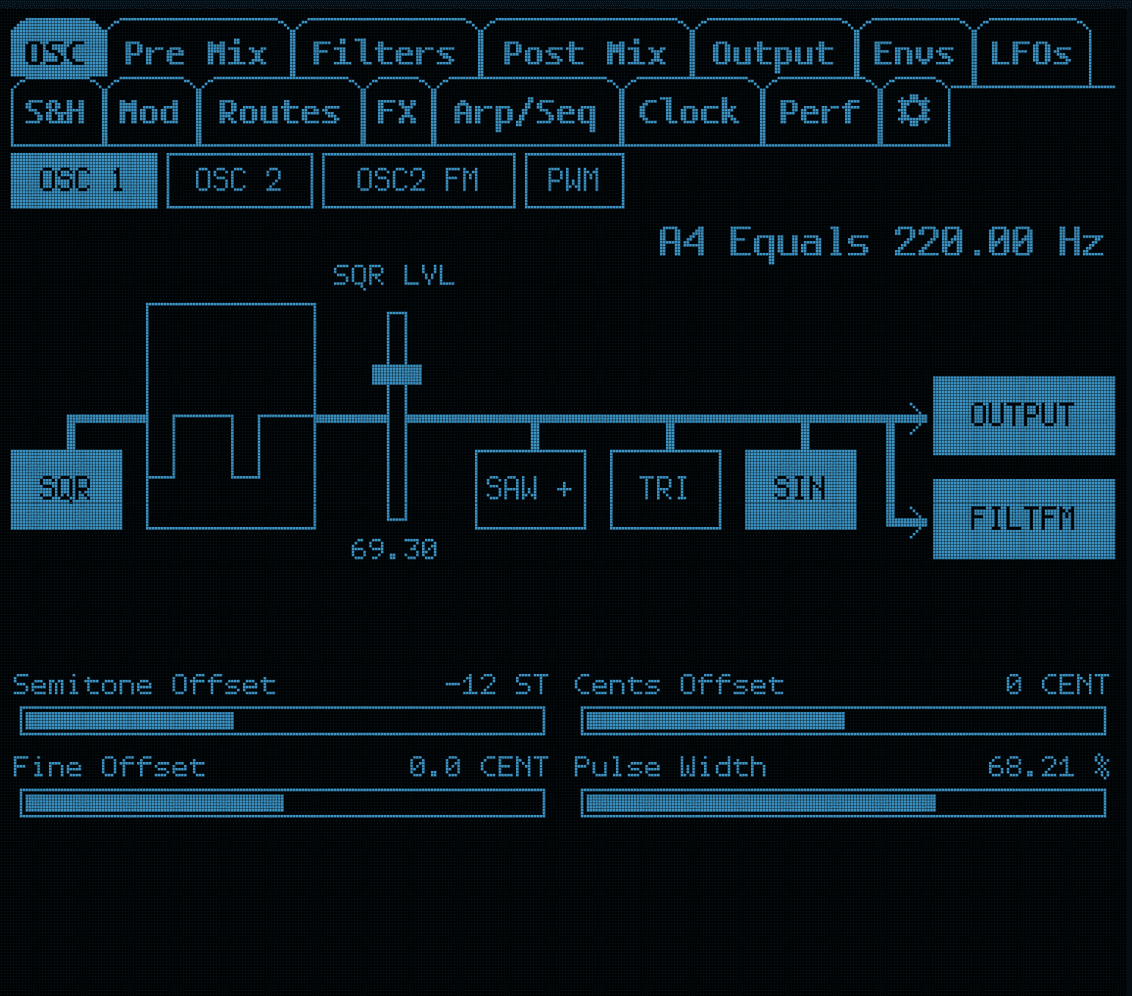Click the SQR LVL label
Viewport: 1132px width, 996px height.
[394, 276]
